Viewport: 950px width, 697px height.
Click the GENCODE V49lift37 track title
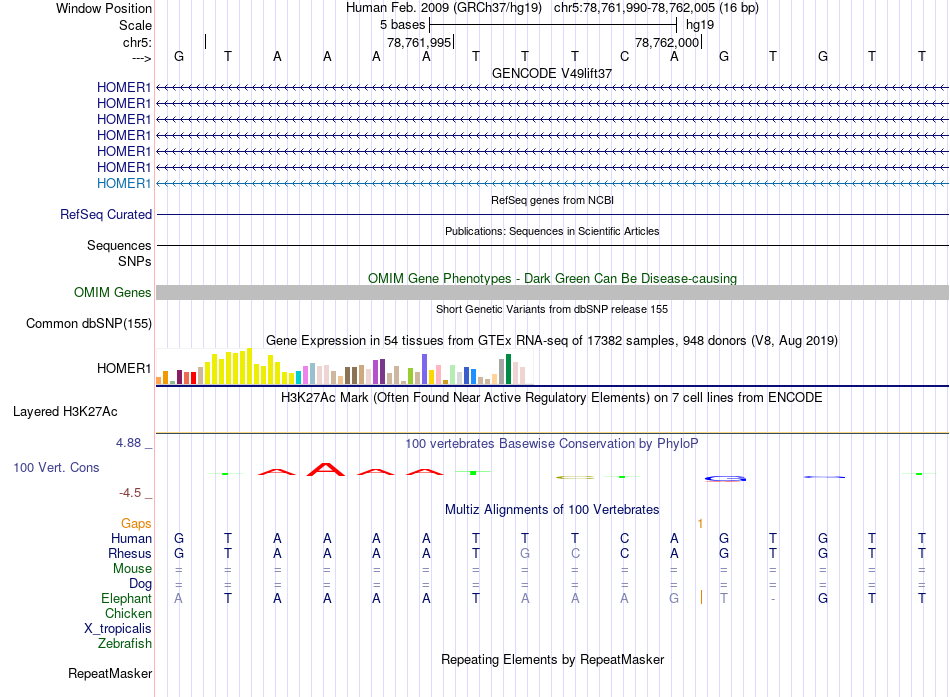coord(552,73)
